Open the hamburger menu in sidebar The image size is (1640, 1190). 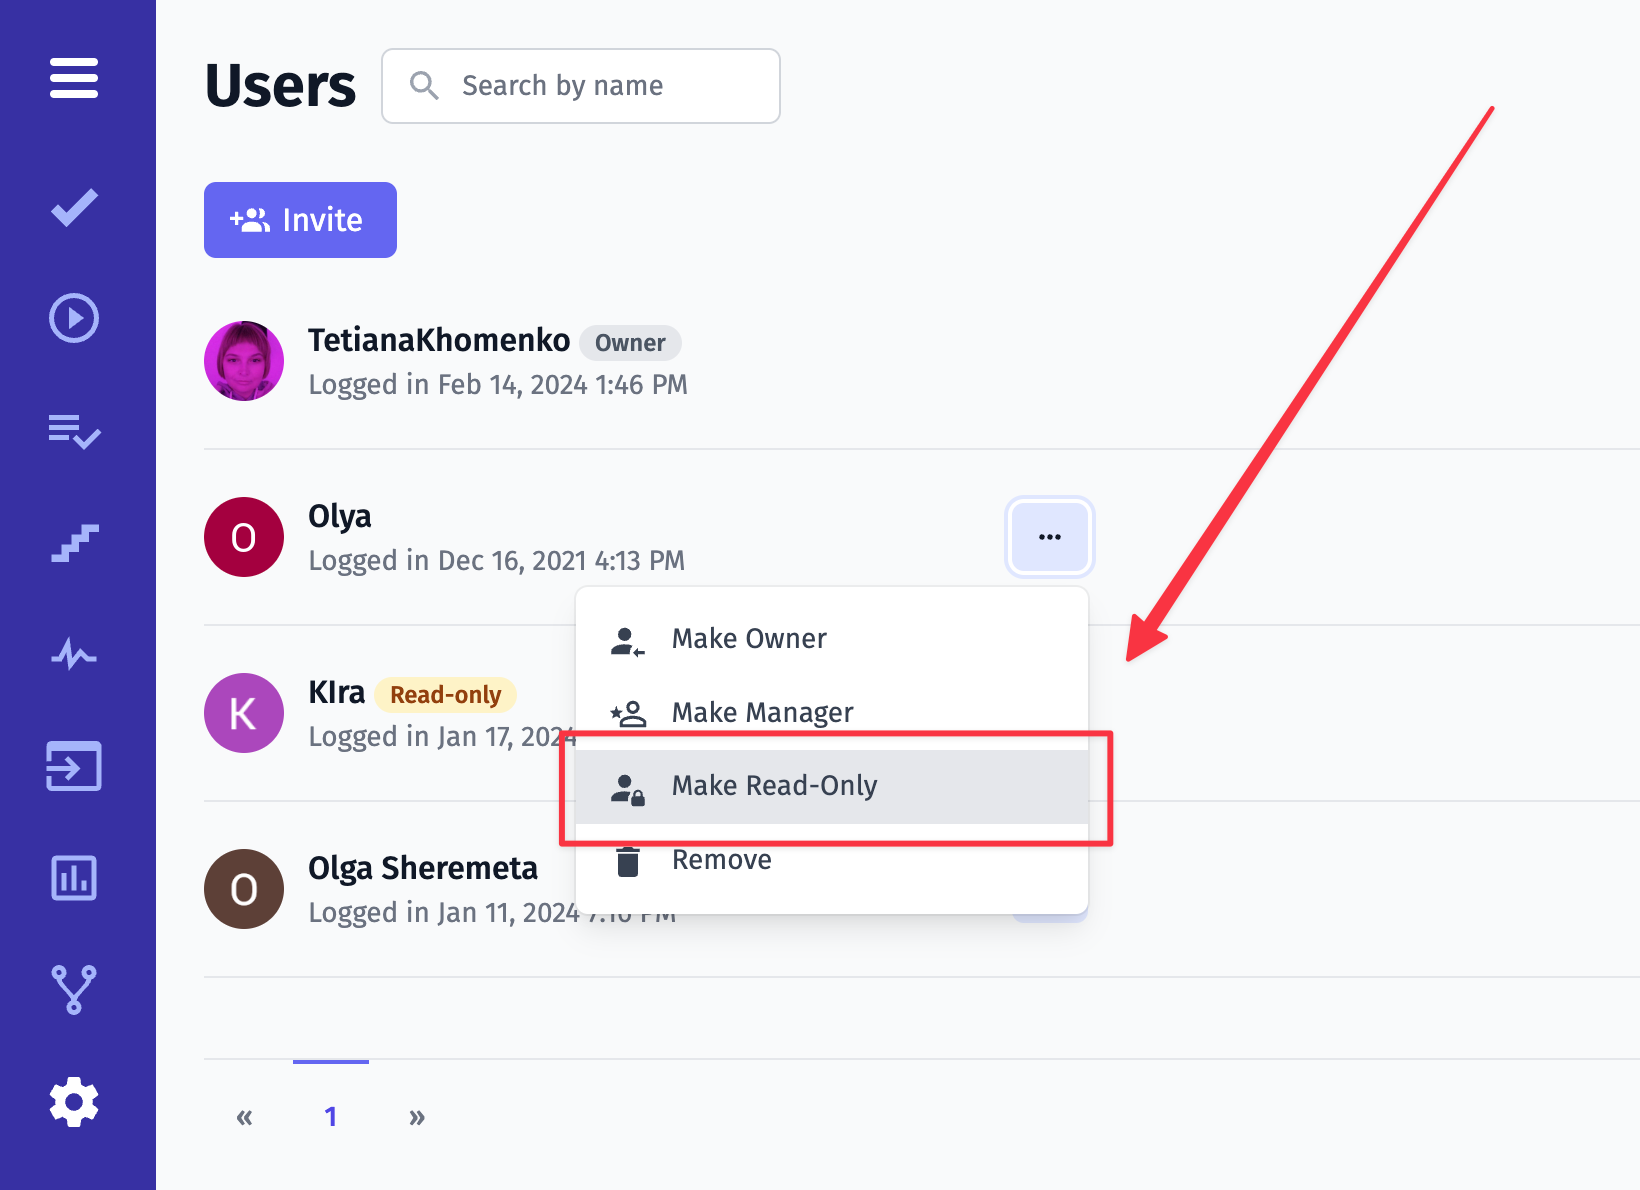coord(74,78)
